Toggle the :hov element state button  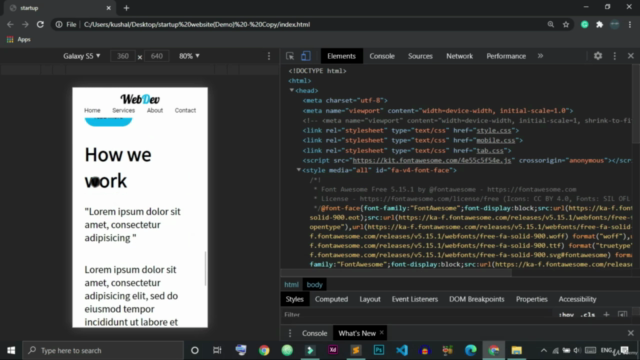[566, 315]
